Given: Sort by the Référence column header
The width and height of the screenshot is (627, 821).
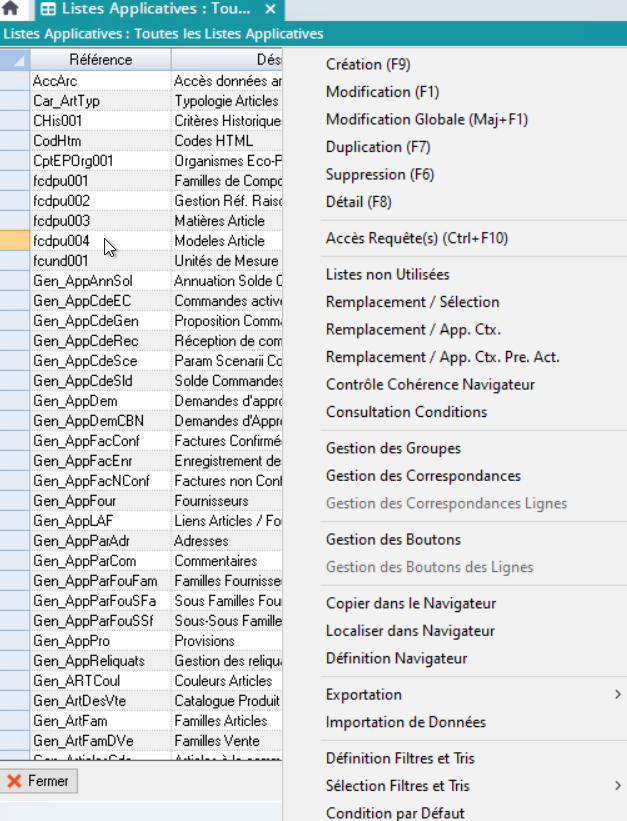Looking at the screenshot, I should [x=100, y=60].
